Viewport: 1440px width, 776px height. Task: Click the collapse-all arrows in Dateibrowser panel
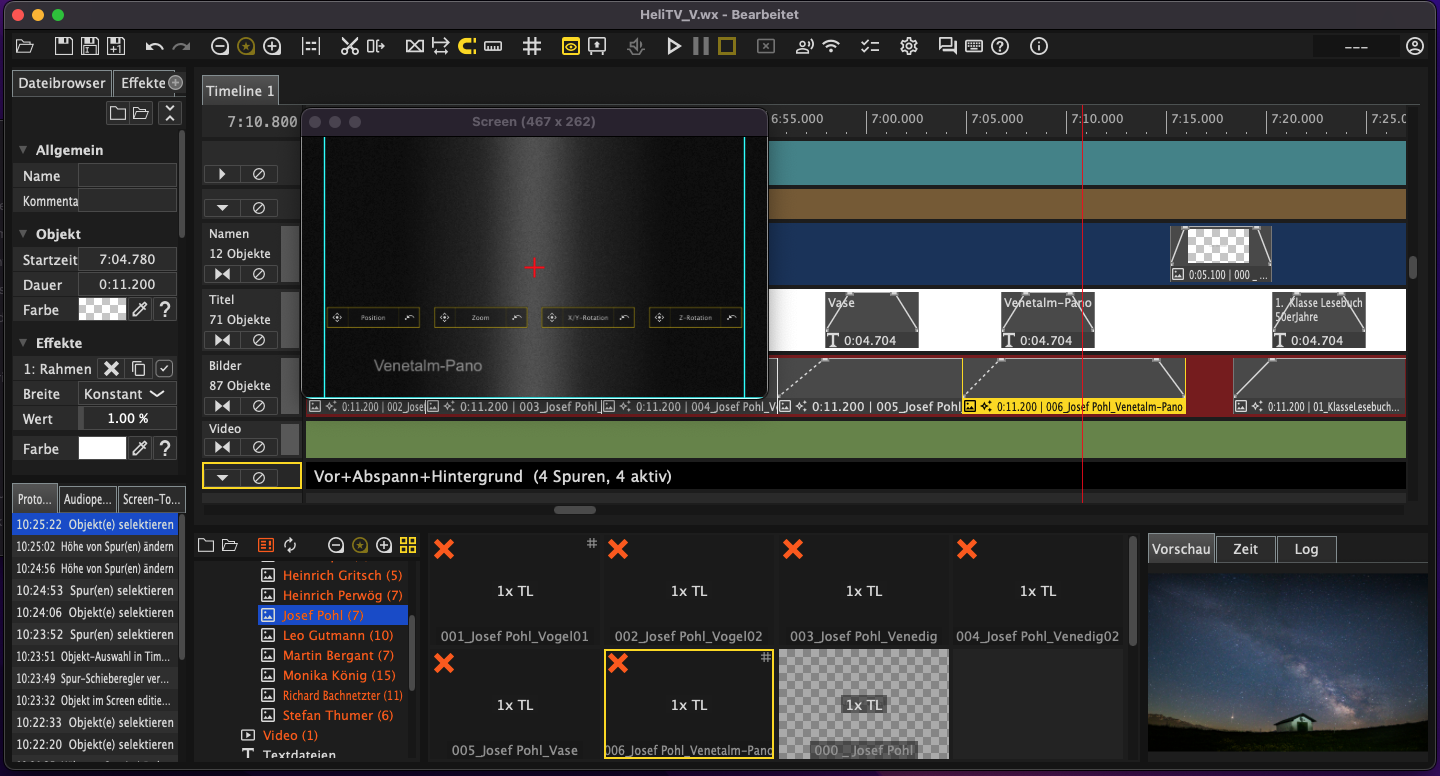(169, 113)
